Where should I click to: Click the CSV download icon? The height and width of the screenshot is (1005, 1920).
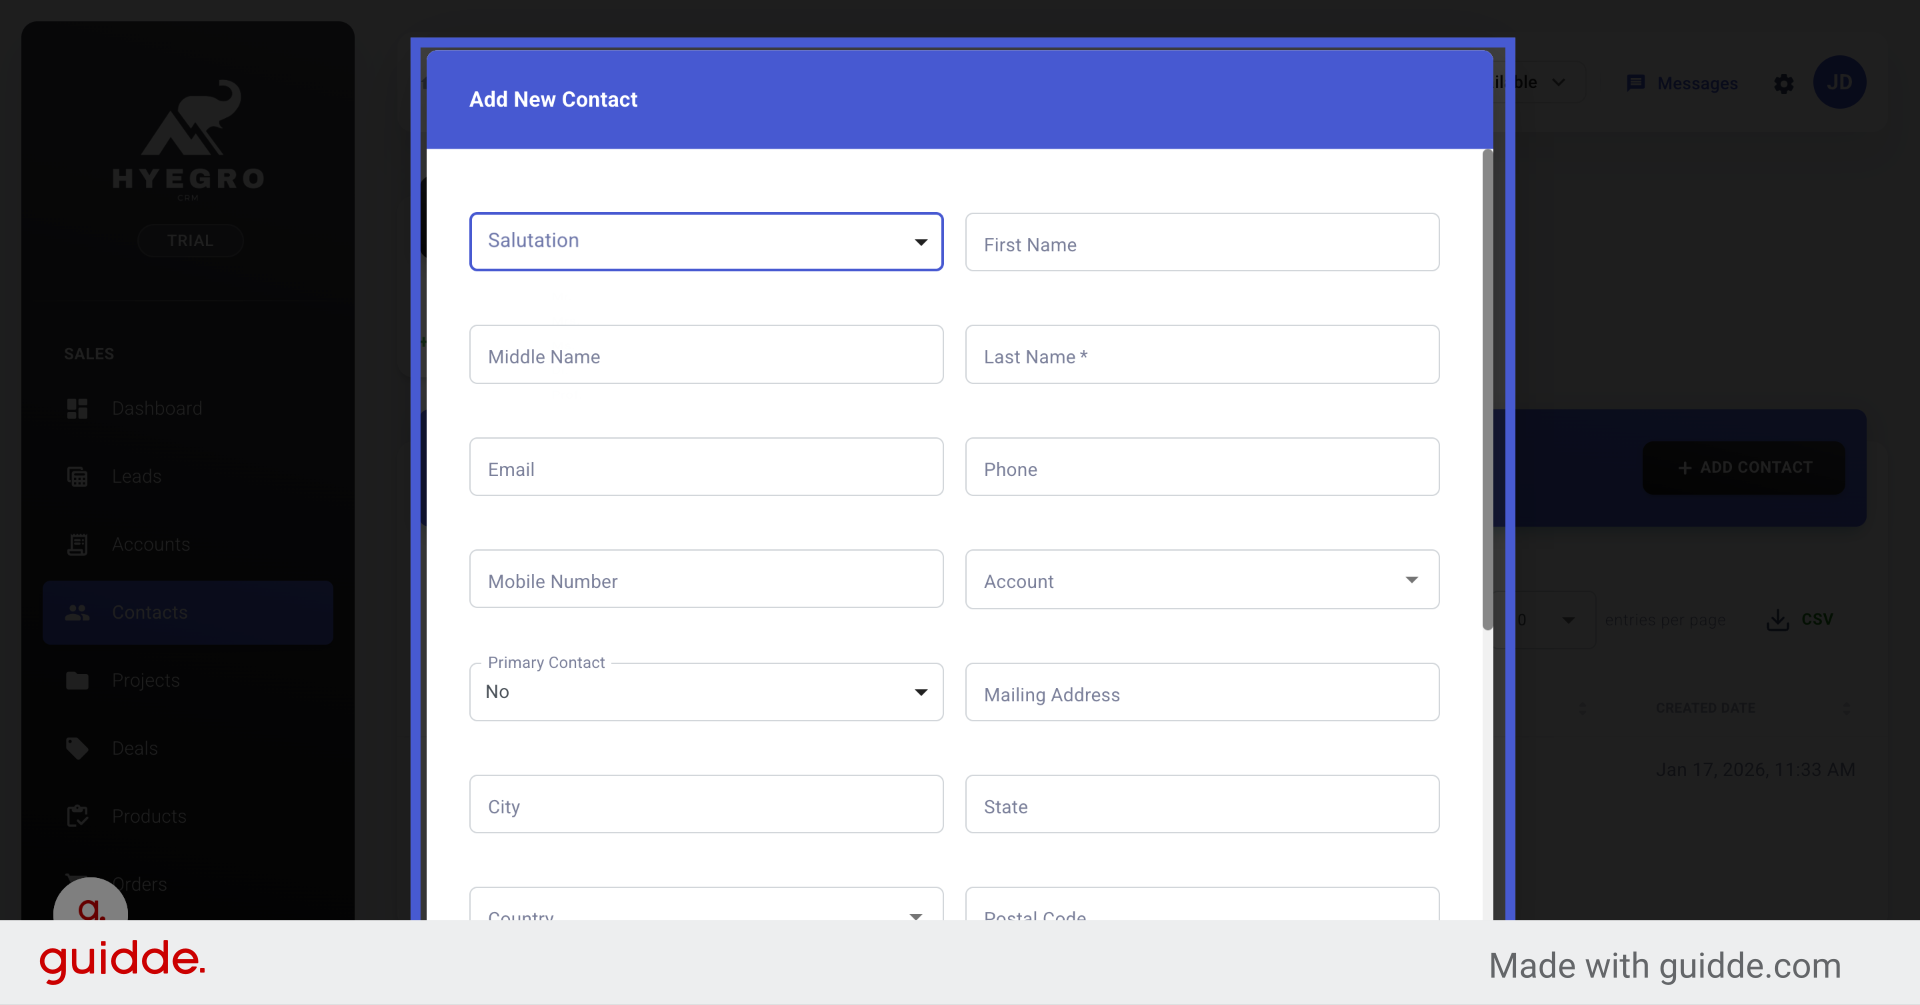click(1777, 620)
